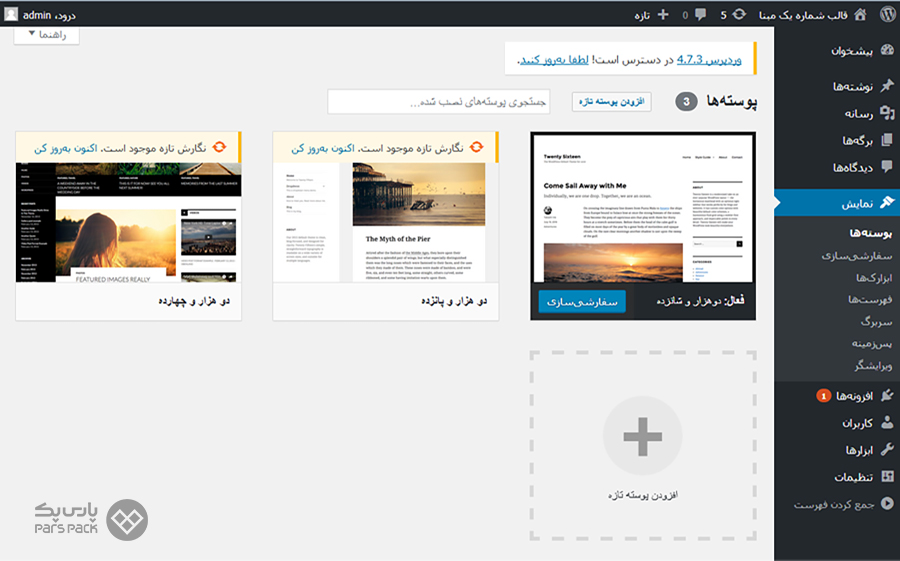
Task: Open رسانه media menu item
Action: [859, 114]
